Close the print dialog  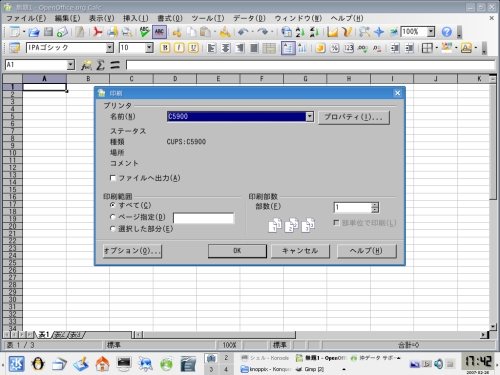coord(397,93)
